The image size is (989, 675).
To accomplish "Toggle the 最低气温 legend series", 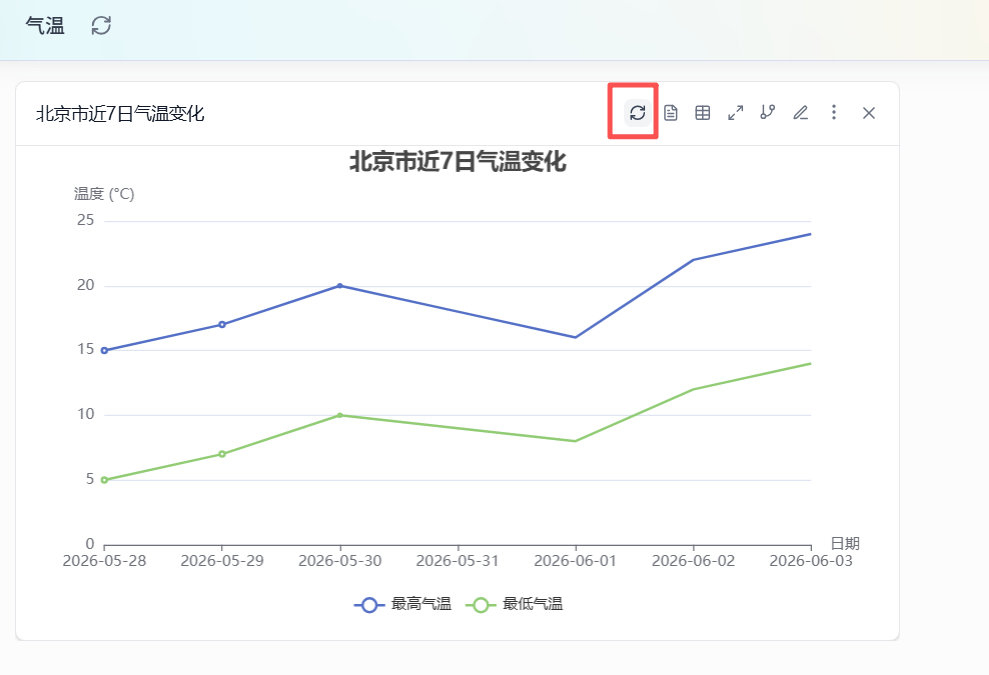I will pyautogui.click(x=514, y=604).
